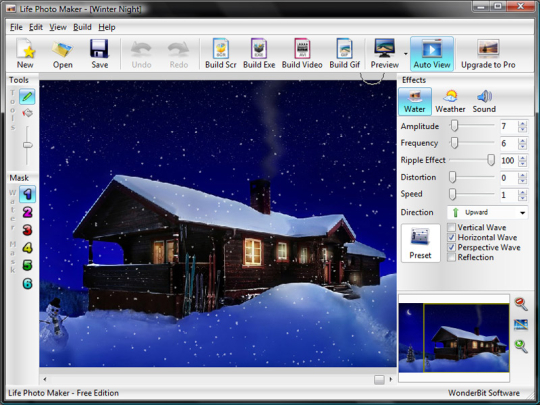Click the red zoom out magnifier
Viewport: 540px width, 405px height.
[521, 304]
